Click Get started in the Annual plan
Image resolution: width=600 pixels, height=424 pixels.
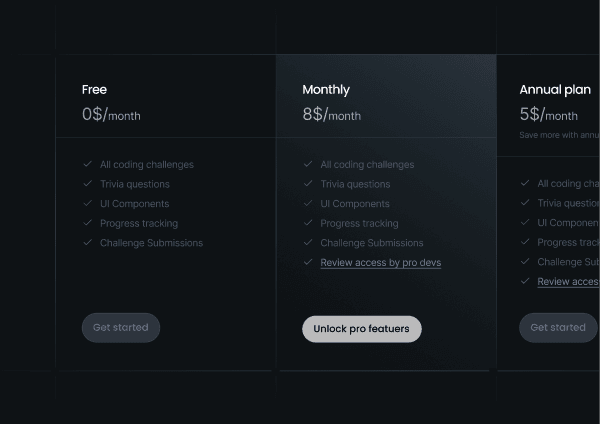click(558, 328)
